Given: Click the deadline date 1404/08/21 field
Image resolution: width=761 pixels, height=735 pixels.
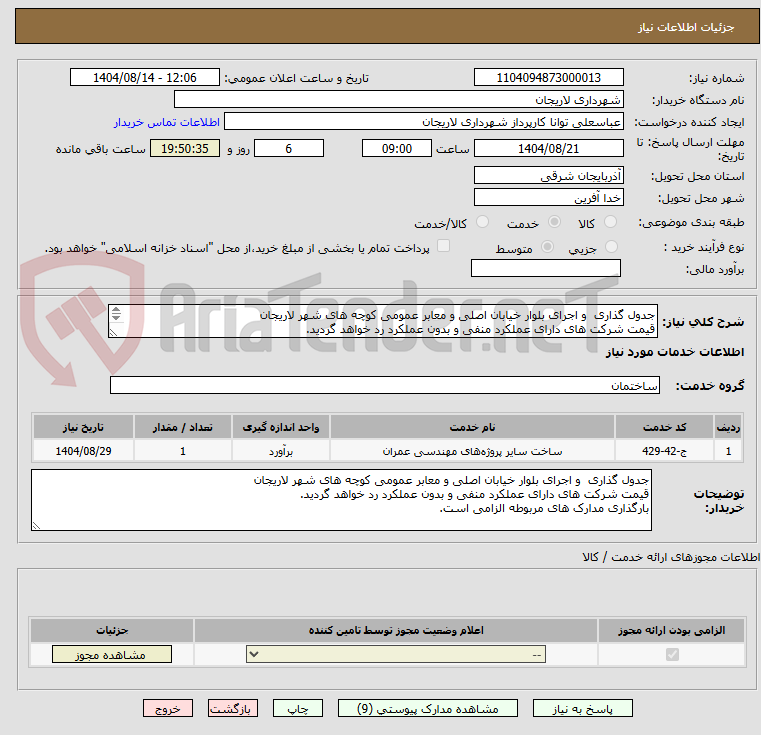Looking at the screenshot, I should click(548, 148).
